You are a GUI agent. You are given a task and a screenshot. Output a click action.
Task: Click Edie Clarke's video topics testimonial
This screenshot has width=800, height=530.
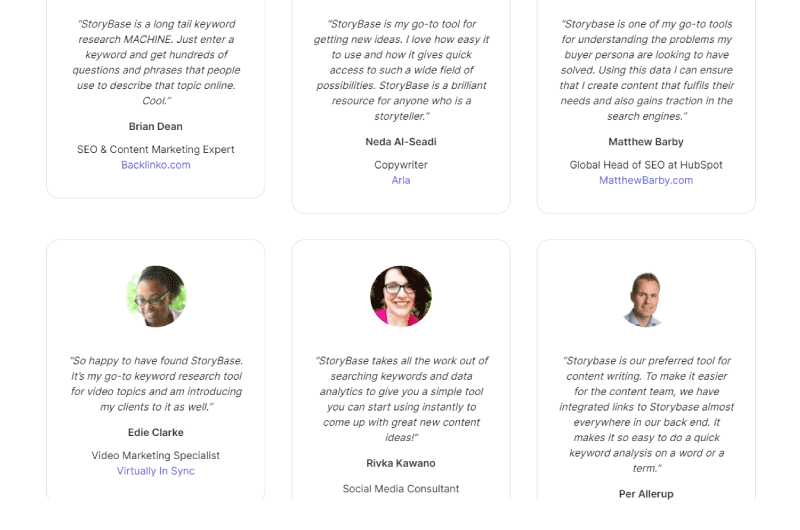pyautogui.click(x=156, y=384)
